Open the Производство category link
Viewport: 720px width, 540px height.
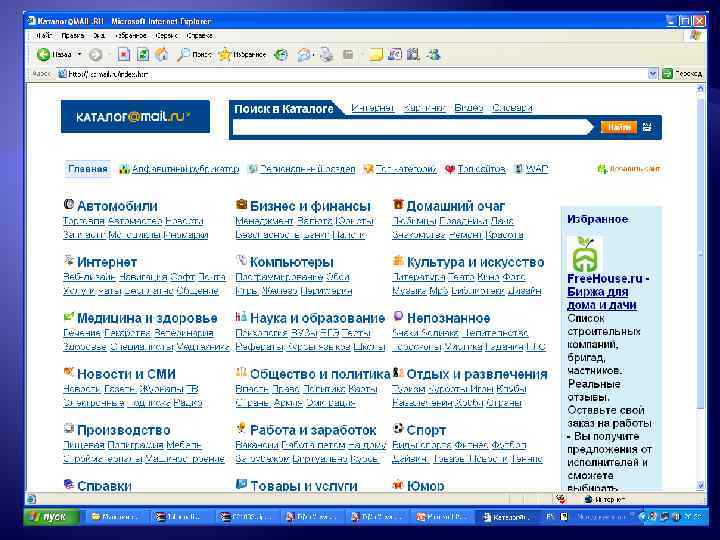click(x=124, y=430)
